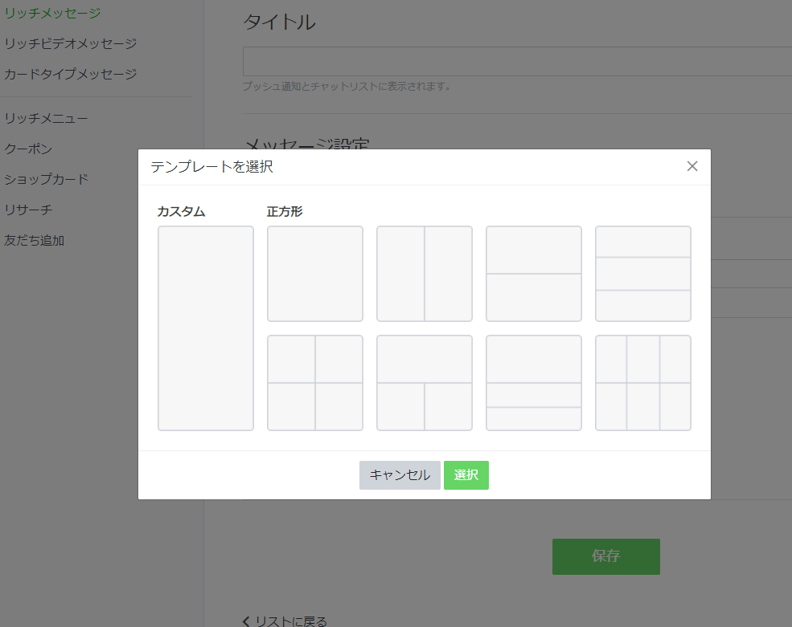This screenshot has width=792, height=627.
Task: Pick the two vertical columns template
Action: pyautogui.click(x=424, y=273)
